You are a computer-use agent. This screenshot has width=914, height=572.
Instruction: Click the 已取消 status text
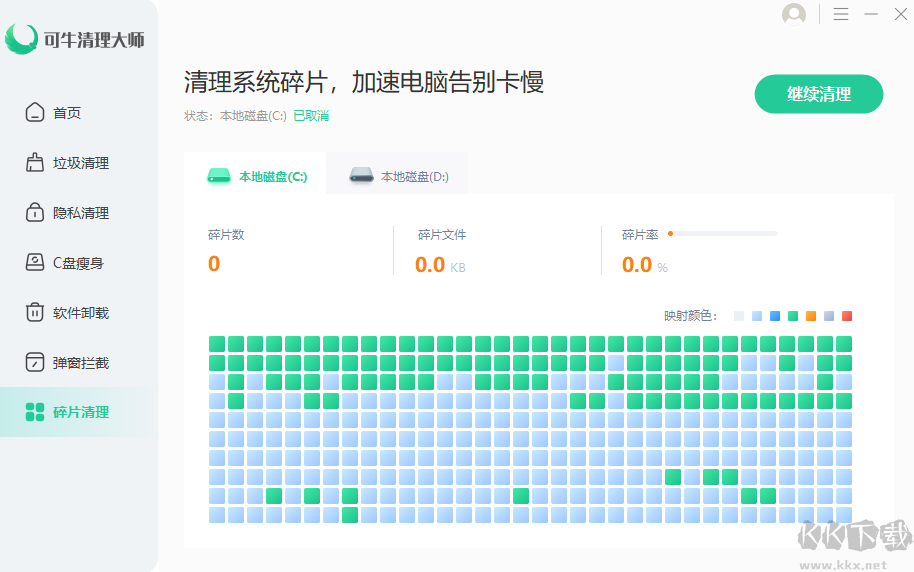[x=311, y=115]
